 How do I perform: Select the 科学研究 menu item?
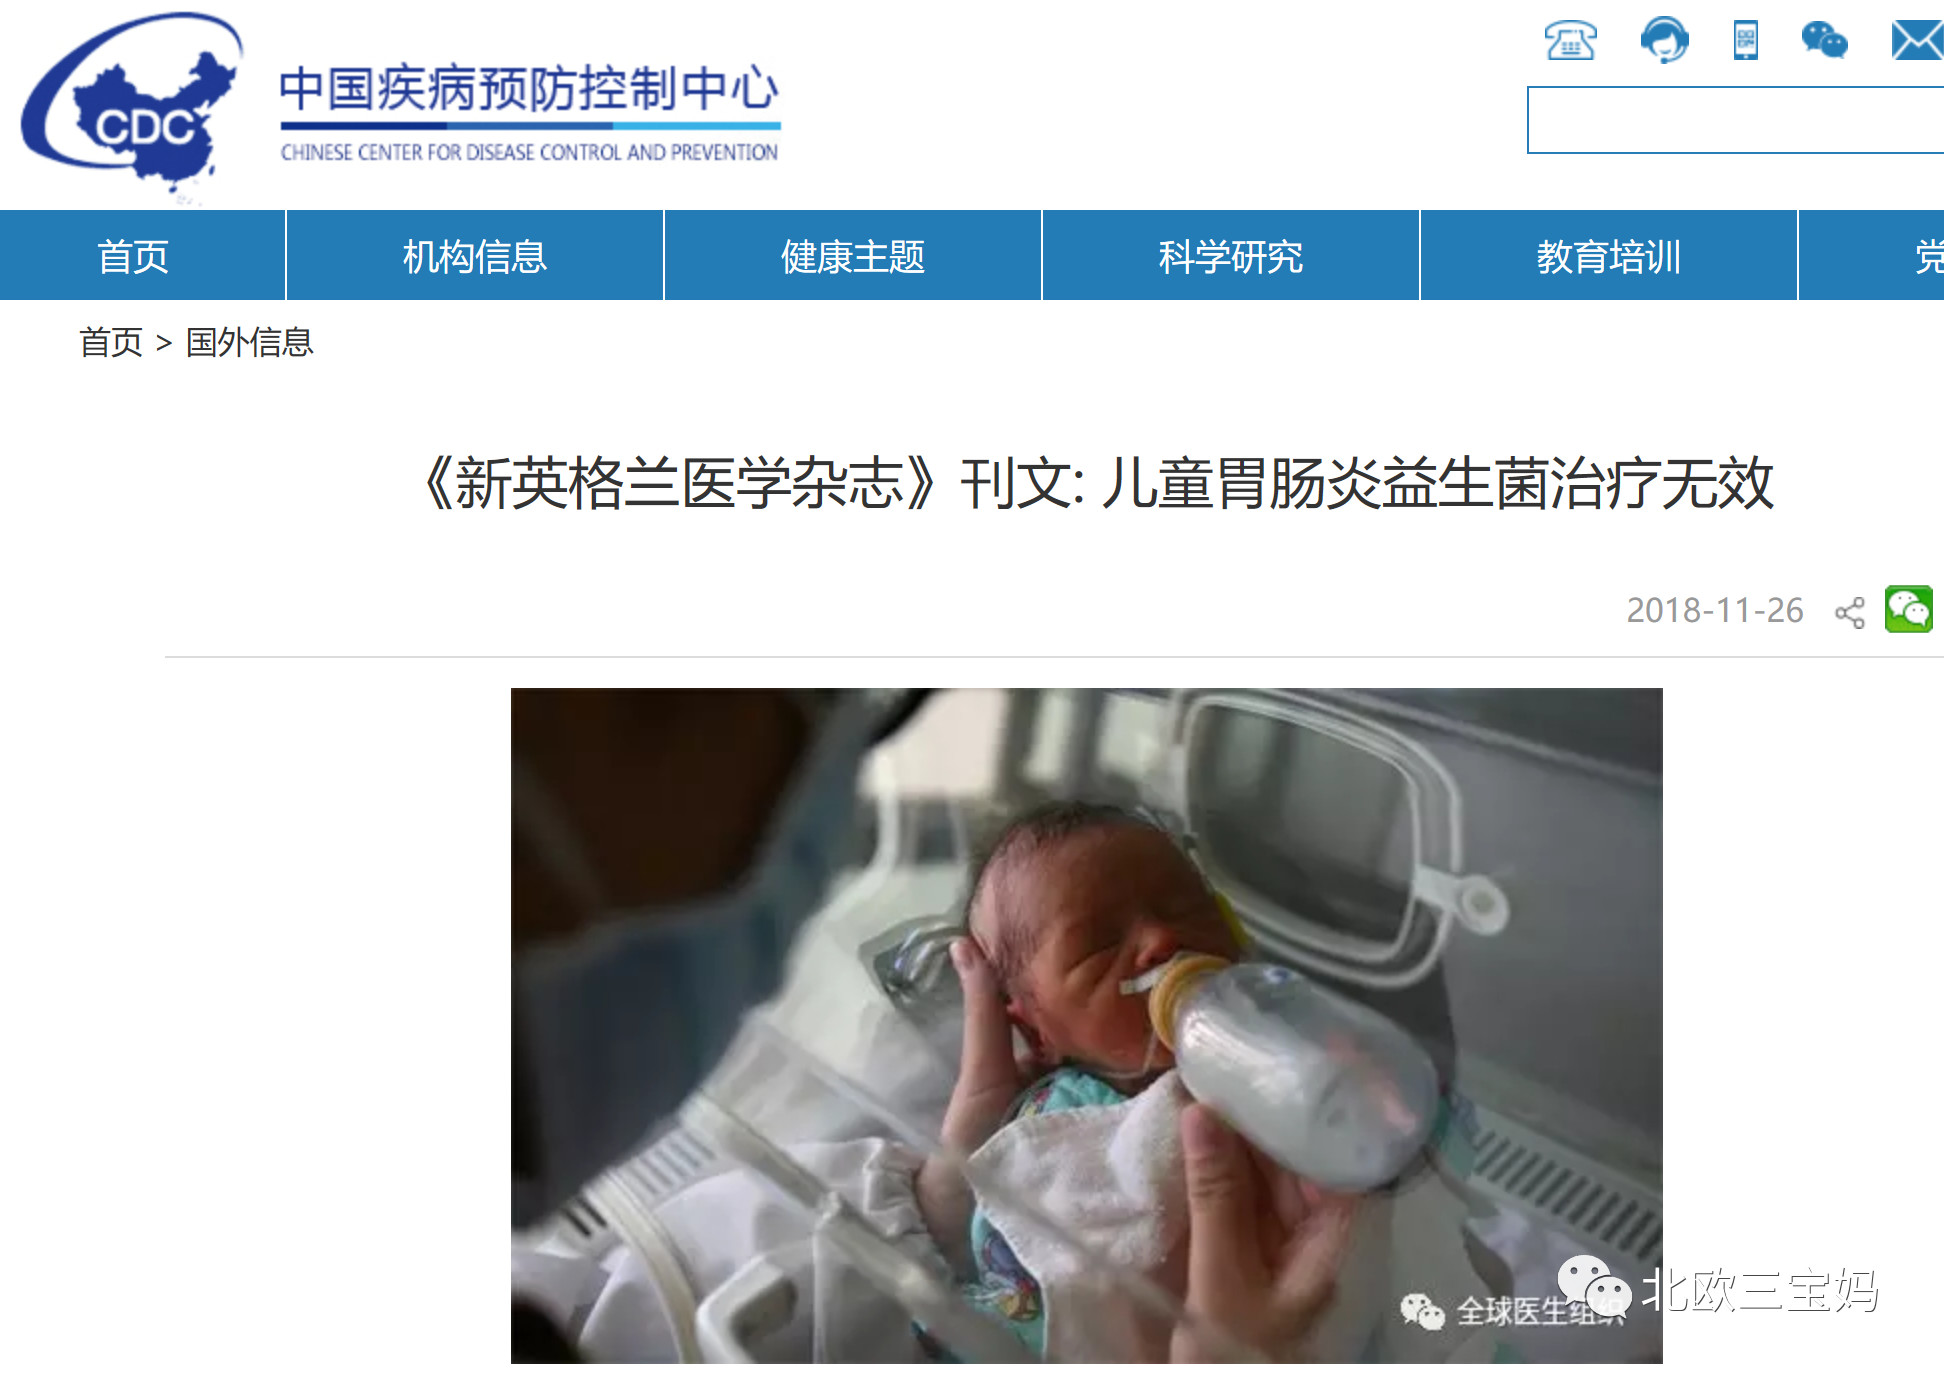(x=1231, y=256)
